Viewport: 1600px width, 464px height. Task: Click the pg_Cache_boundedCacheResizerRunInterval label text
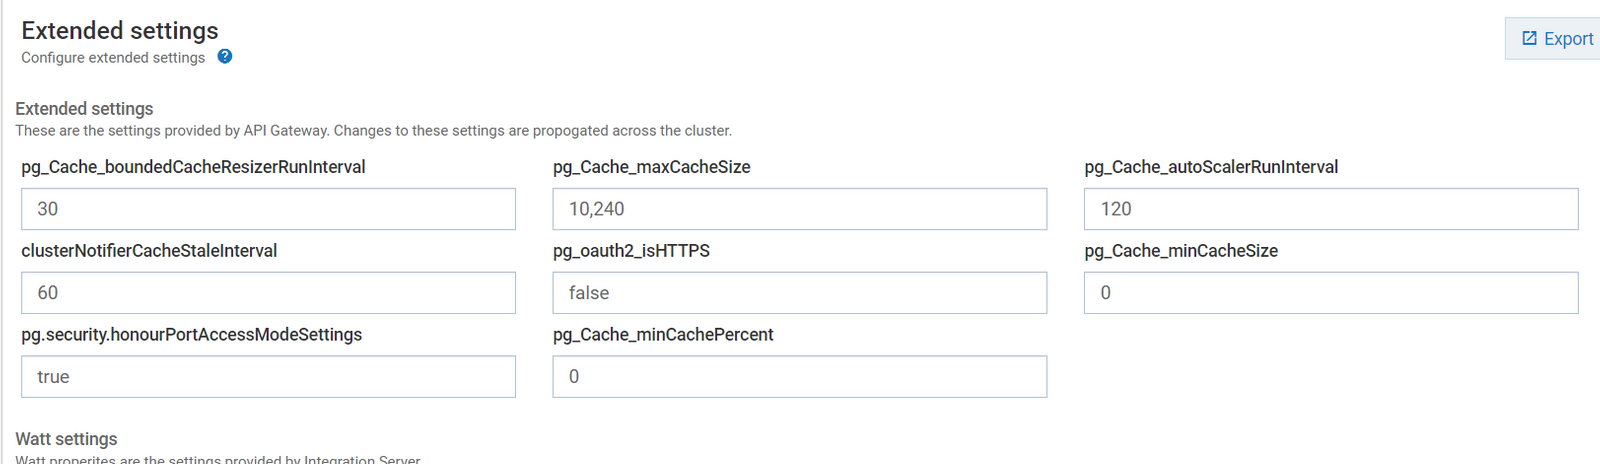coord(193,167)
